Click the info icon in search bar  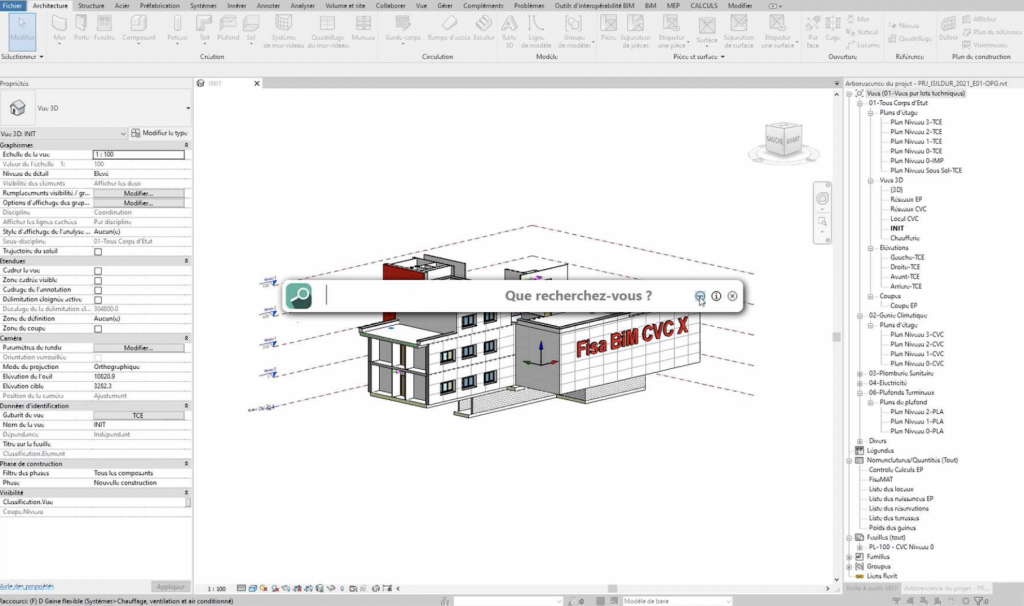point(716,296)
